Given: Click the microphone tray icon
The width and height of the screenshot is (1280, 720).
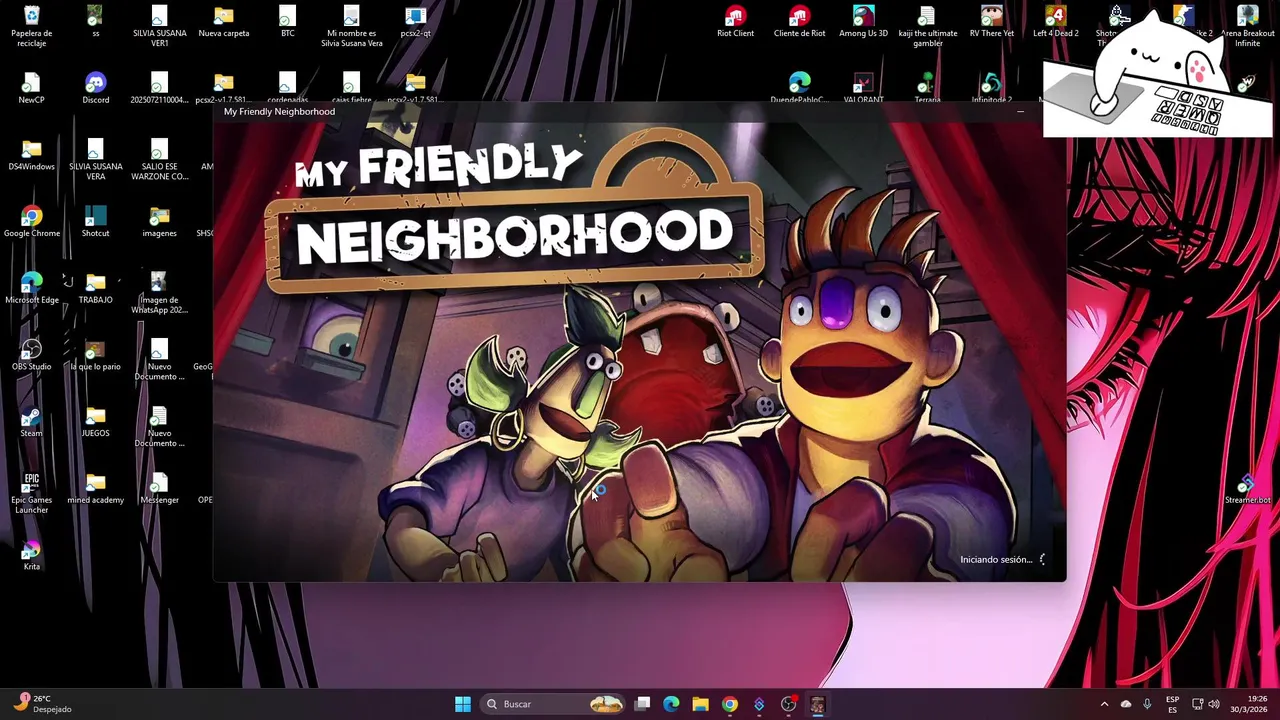Looking at the screenshot, I should (x=1147, y=704).
